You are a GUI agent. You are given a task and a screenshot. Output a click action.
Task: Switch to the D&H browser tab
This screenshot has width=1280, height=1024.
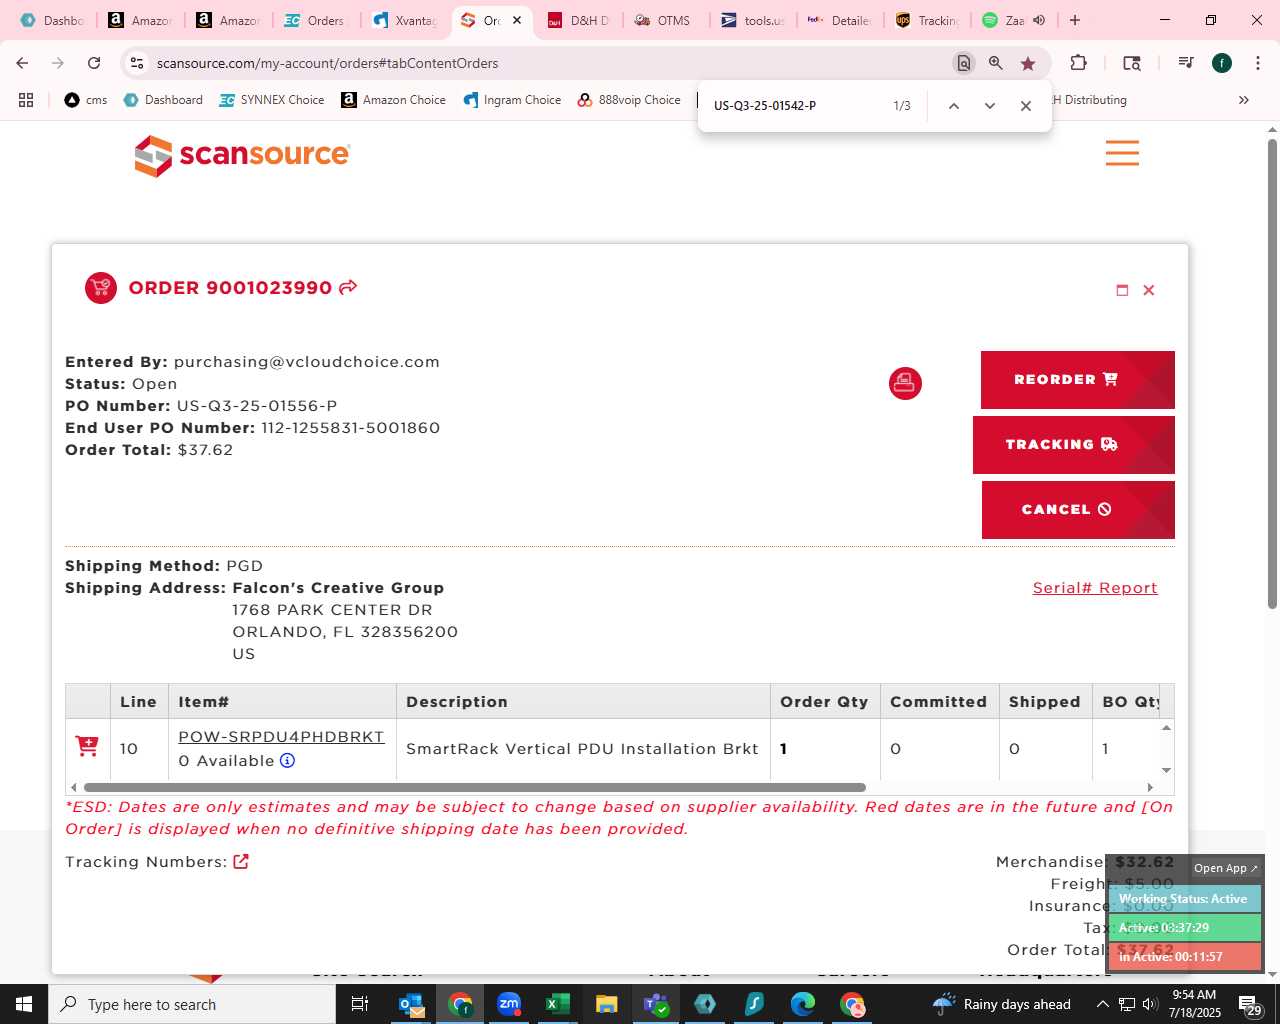(x=580, y=20)
